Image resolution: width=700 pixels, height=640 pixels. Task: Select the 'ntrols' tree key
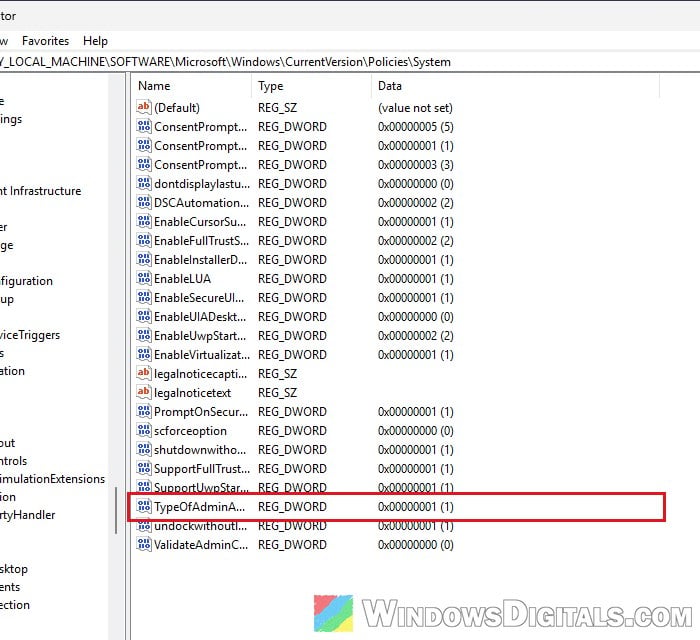pyautogui.click(x=13, y=461)
